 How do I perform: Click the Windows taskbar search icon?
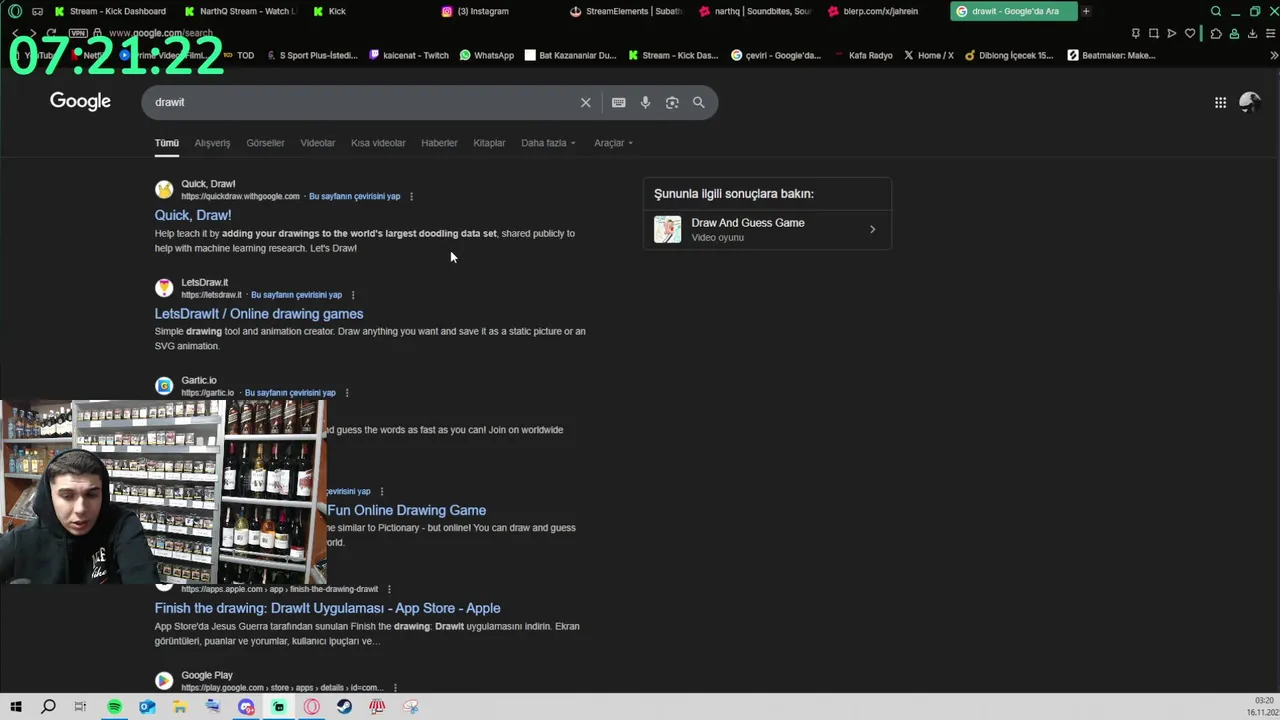pyautogui.click(x=48, y=707)
